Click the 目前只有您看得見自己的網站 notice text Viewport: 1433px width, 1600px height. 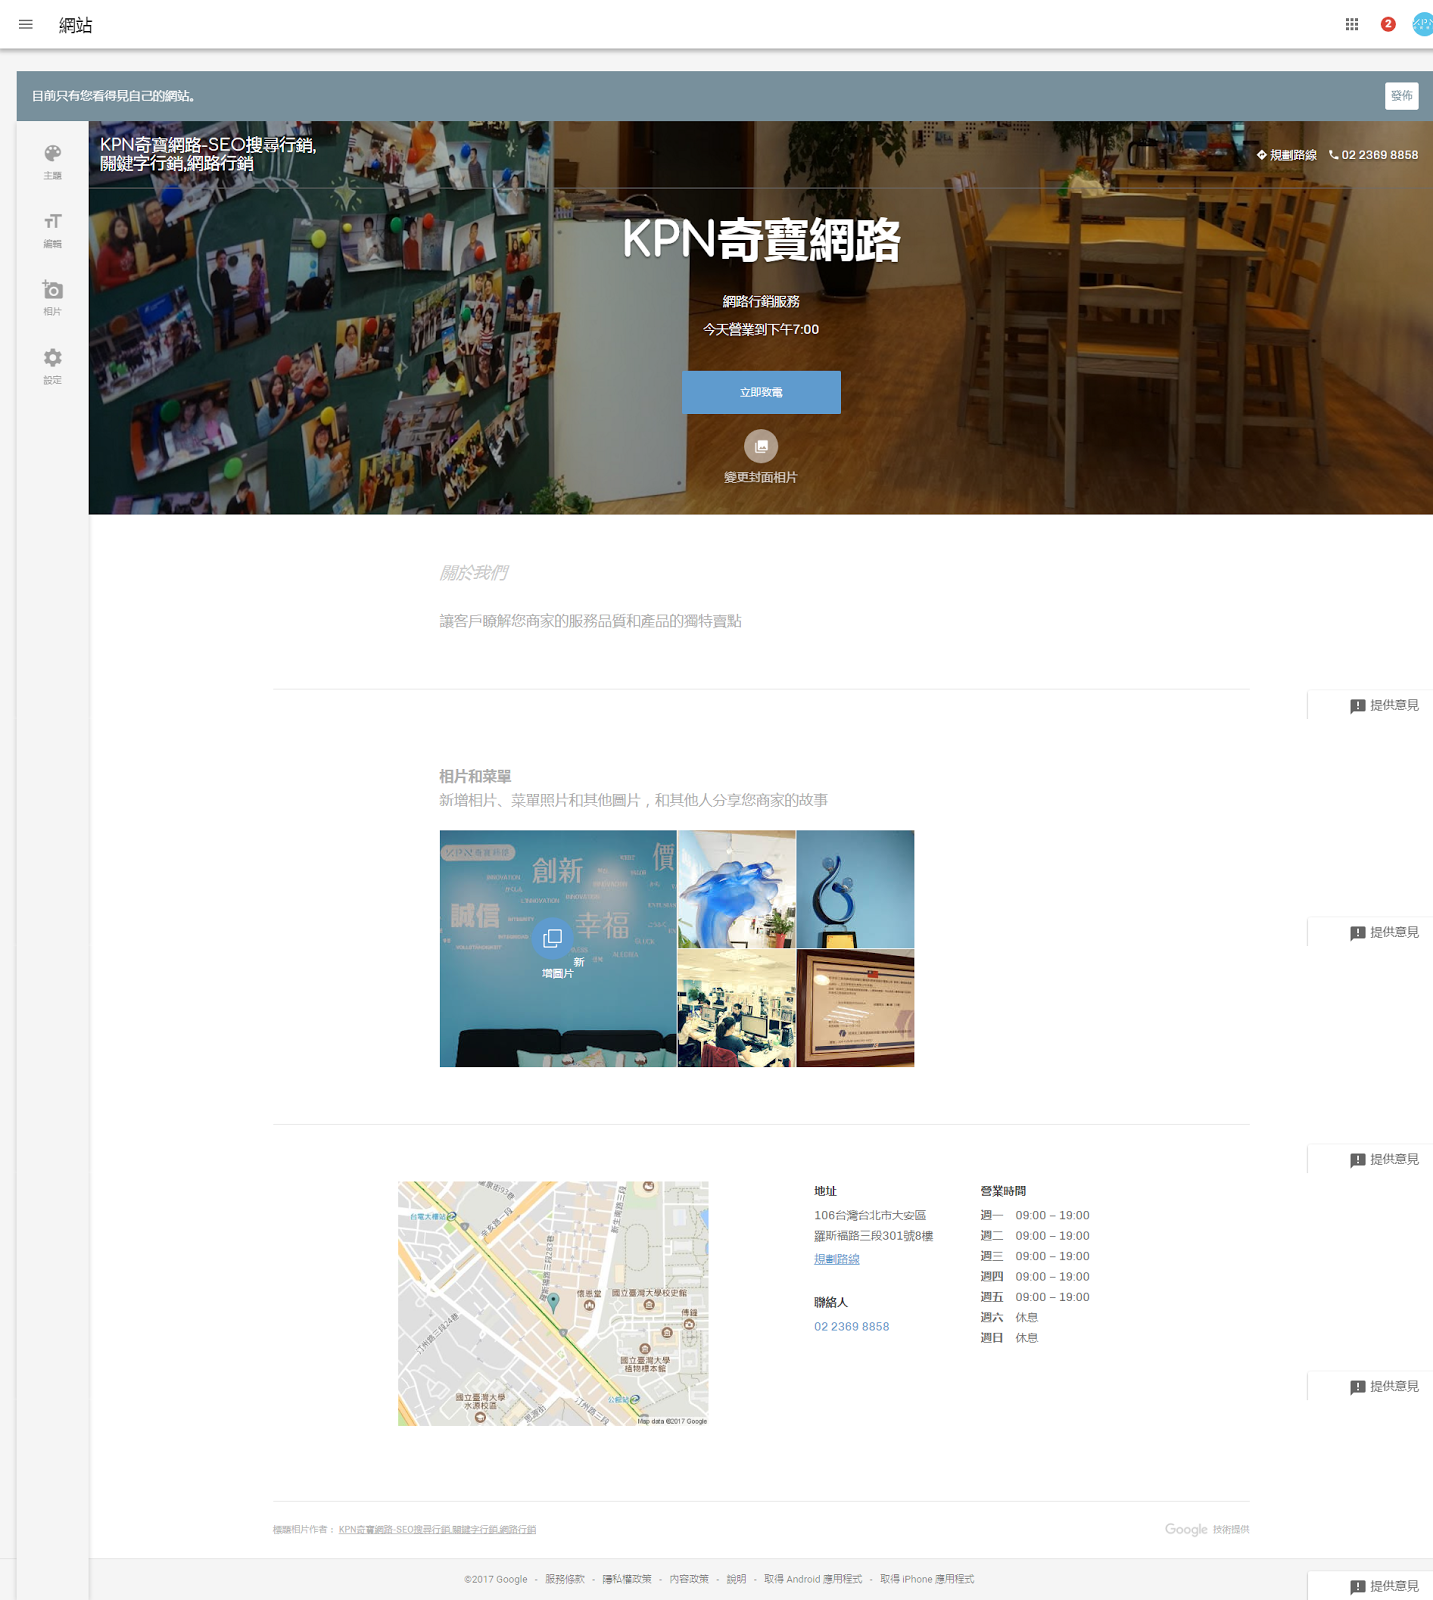(113, 96)
